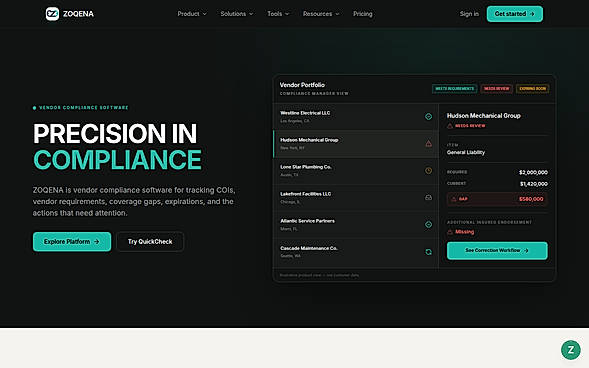Select the Atlantic Service Partners row

click(356, 225)
